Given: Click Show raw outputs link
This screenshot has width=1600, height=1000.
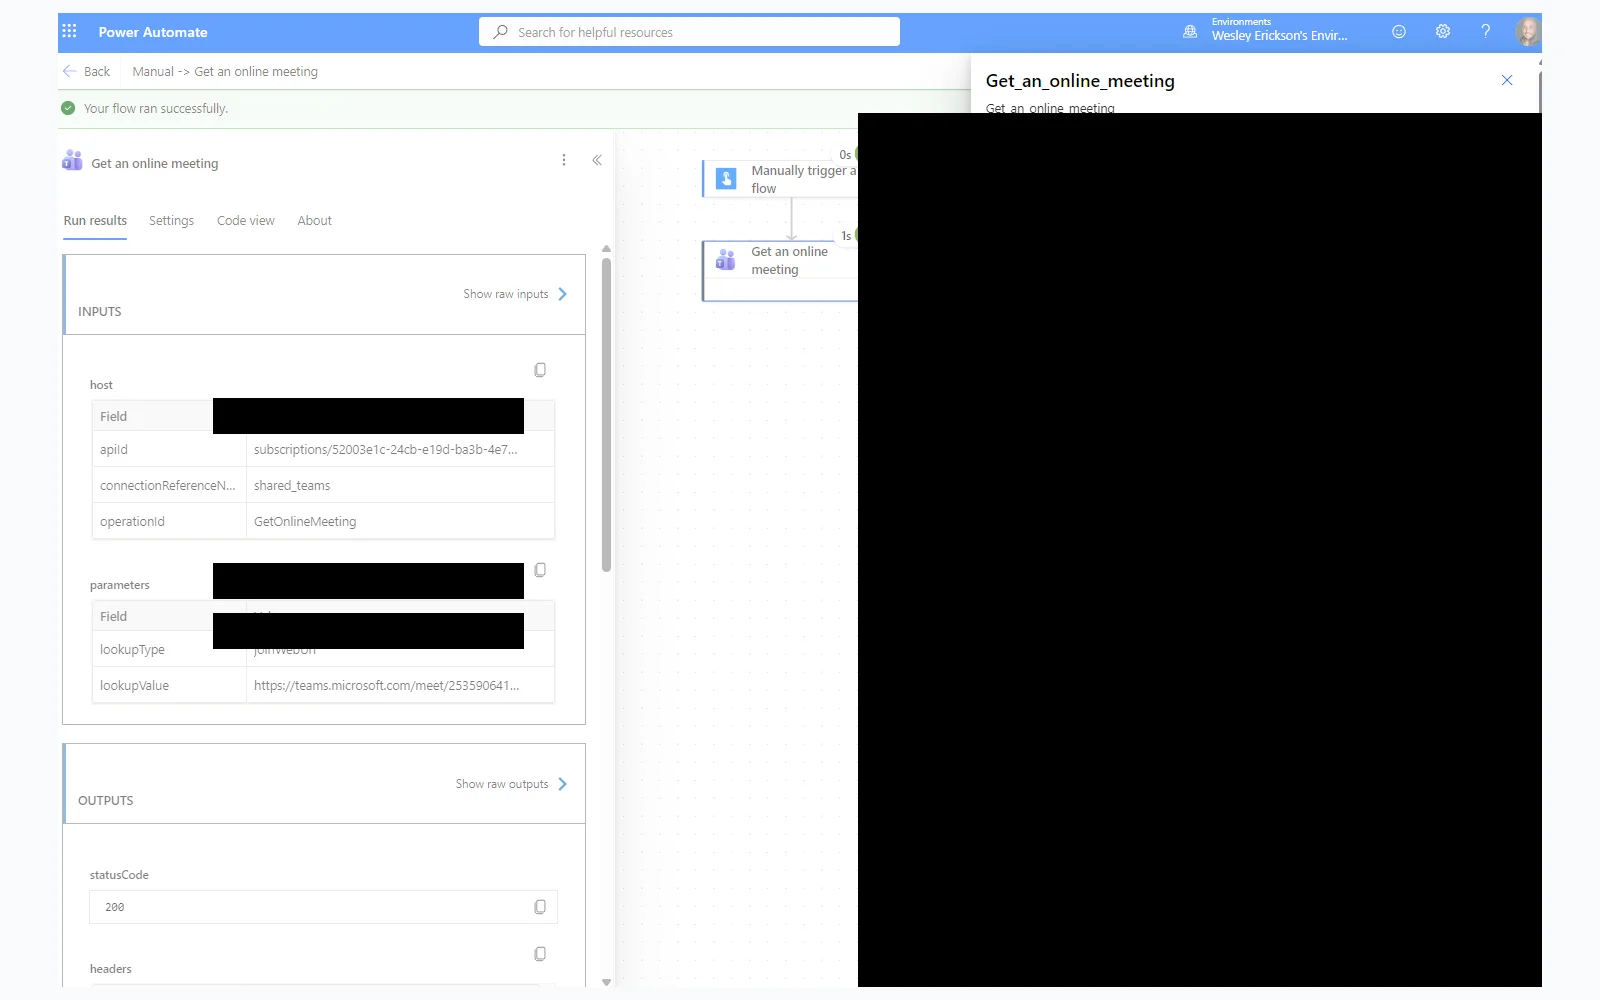Looking at the screenshot, I should pos(502,784).
